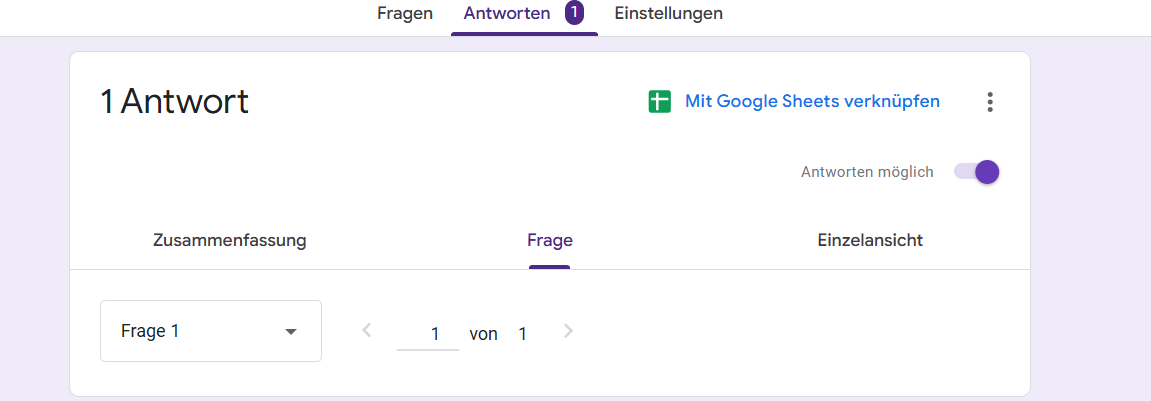This screenshot has height=401, width=1151.
Task: Click the word von in pagination
Action: (x=483, y=334)
